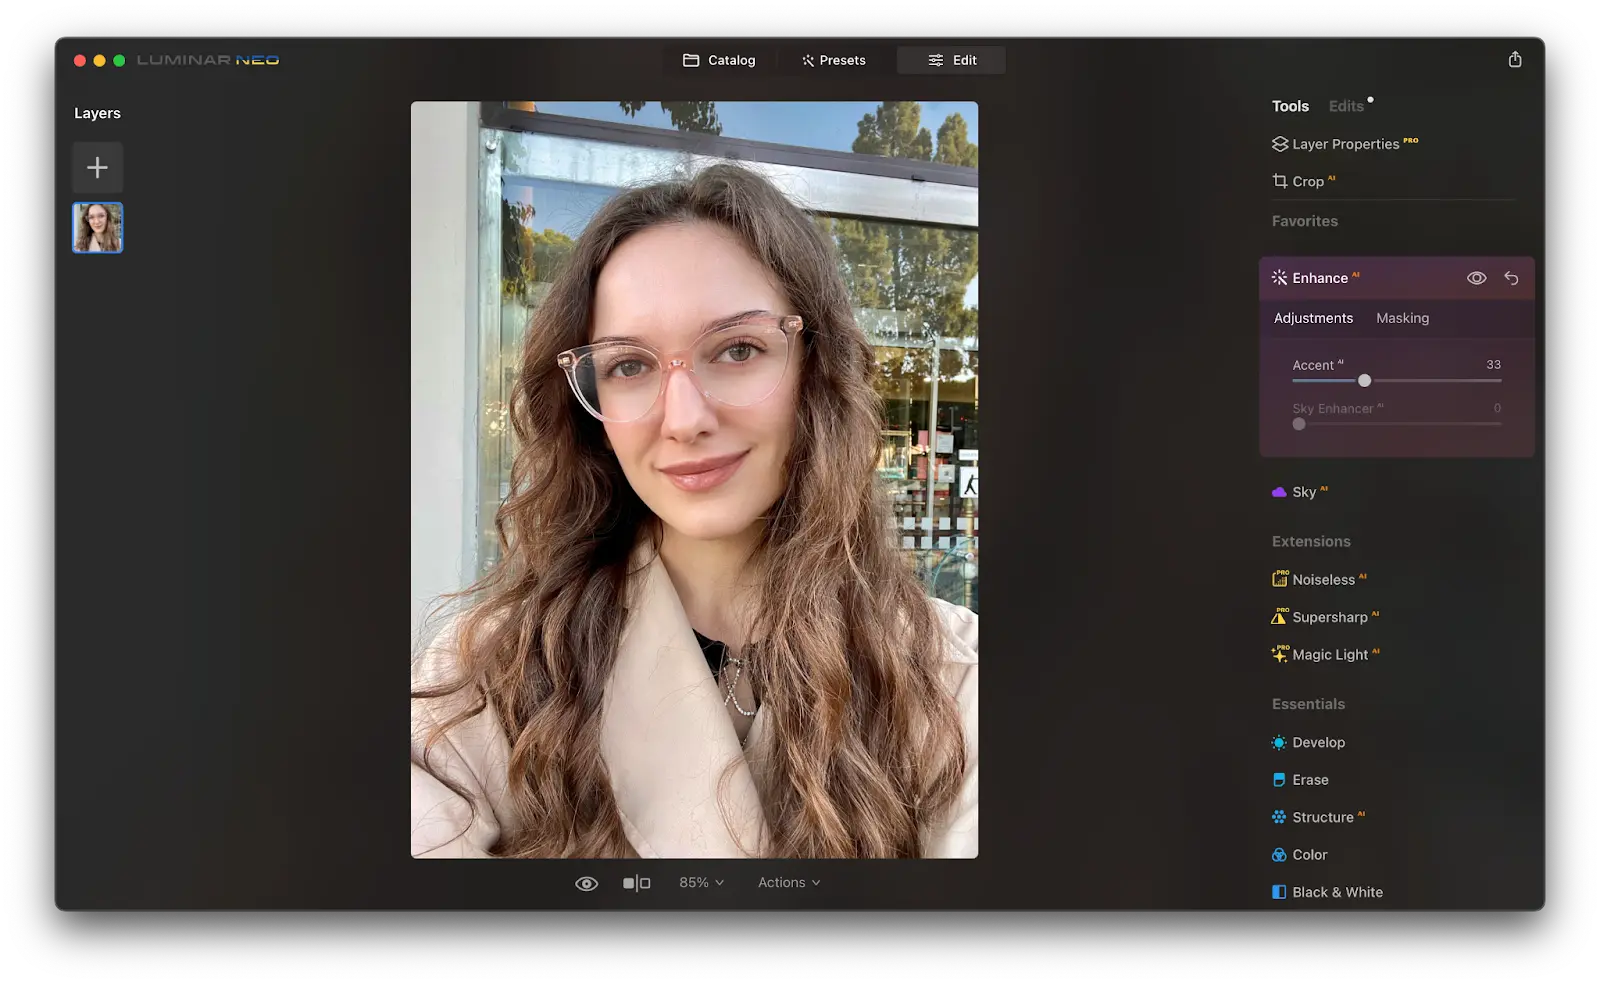Switch to the Presets tab
This screenshot has width=1600, height=984.
[833, 60]
